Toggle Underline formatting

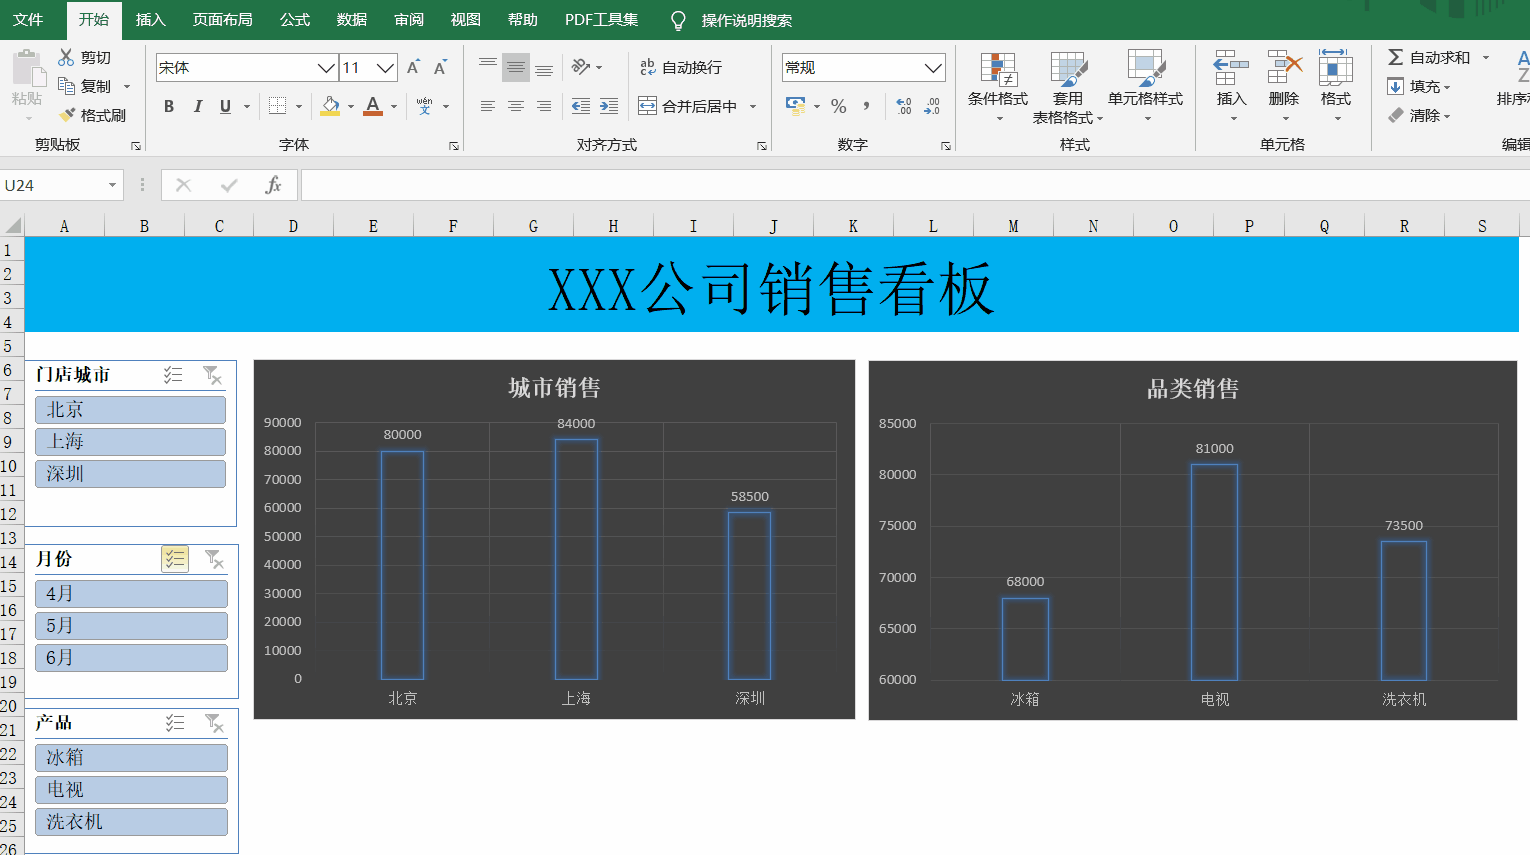pyautogui.click(x=225, y=106)
